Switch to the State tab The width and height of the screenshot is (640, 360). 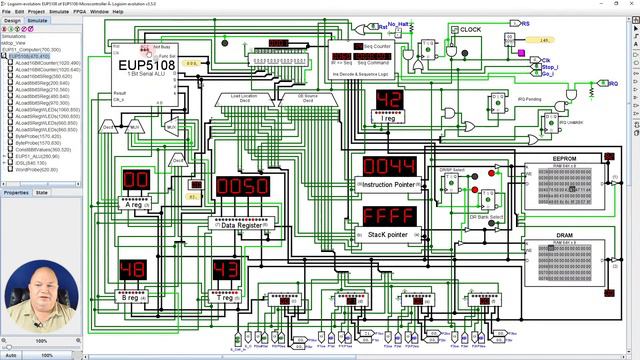coord(41,192)
